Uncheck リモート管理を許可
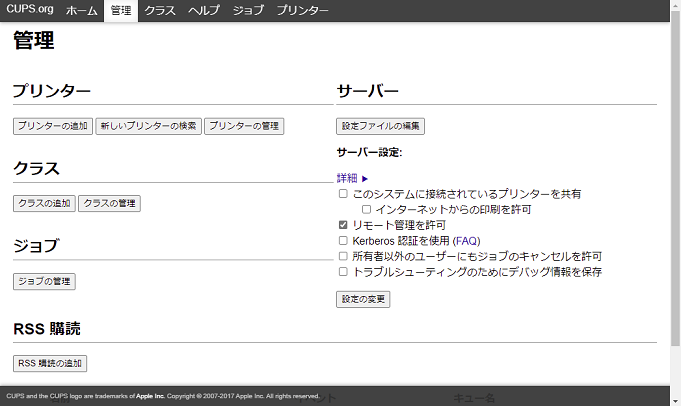The image size is (681, 406). (343, 225)
